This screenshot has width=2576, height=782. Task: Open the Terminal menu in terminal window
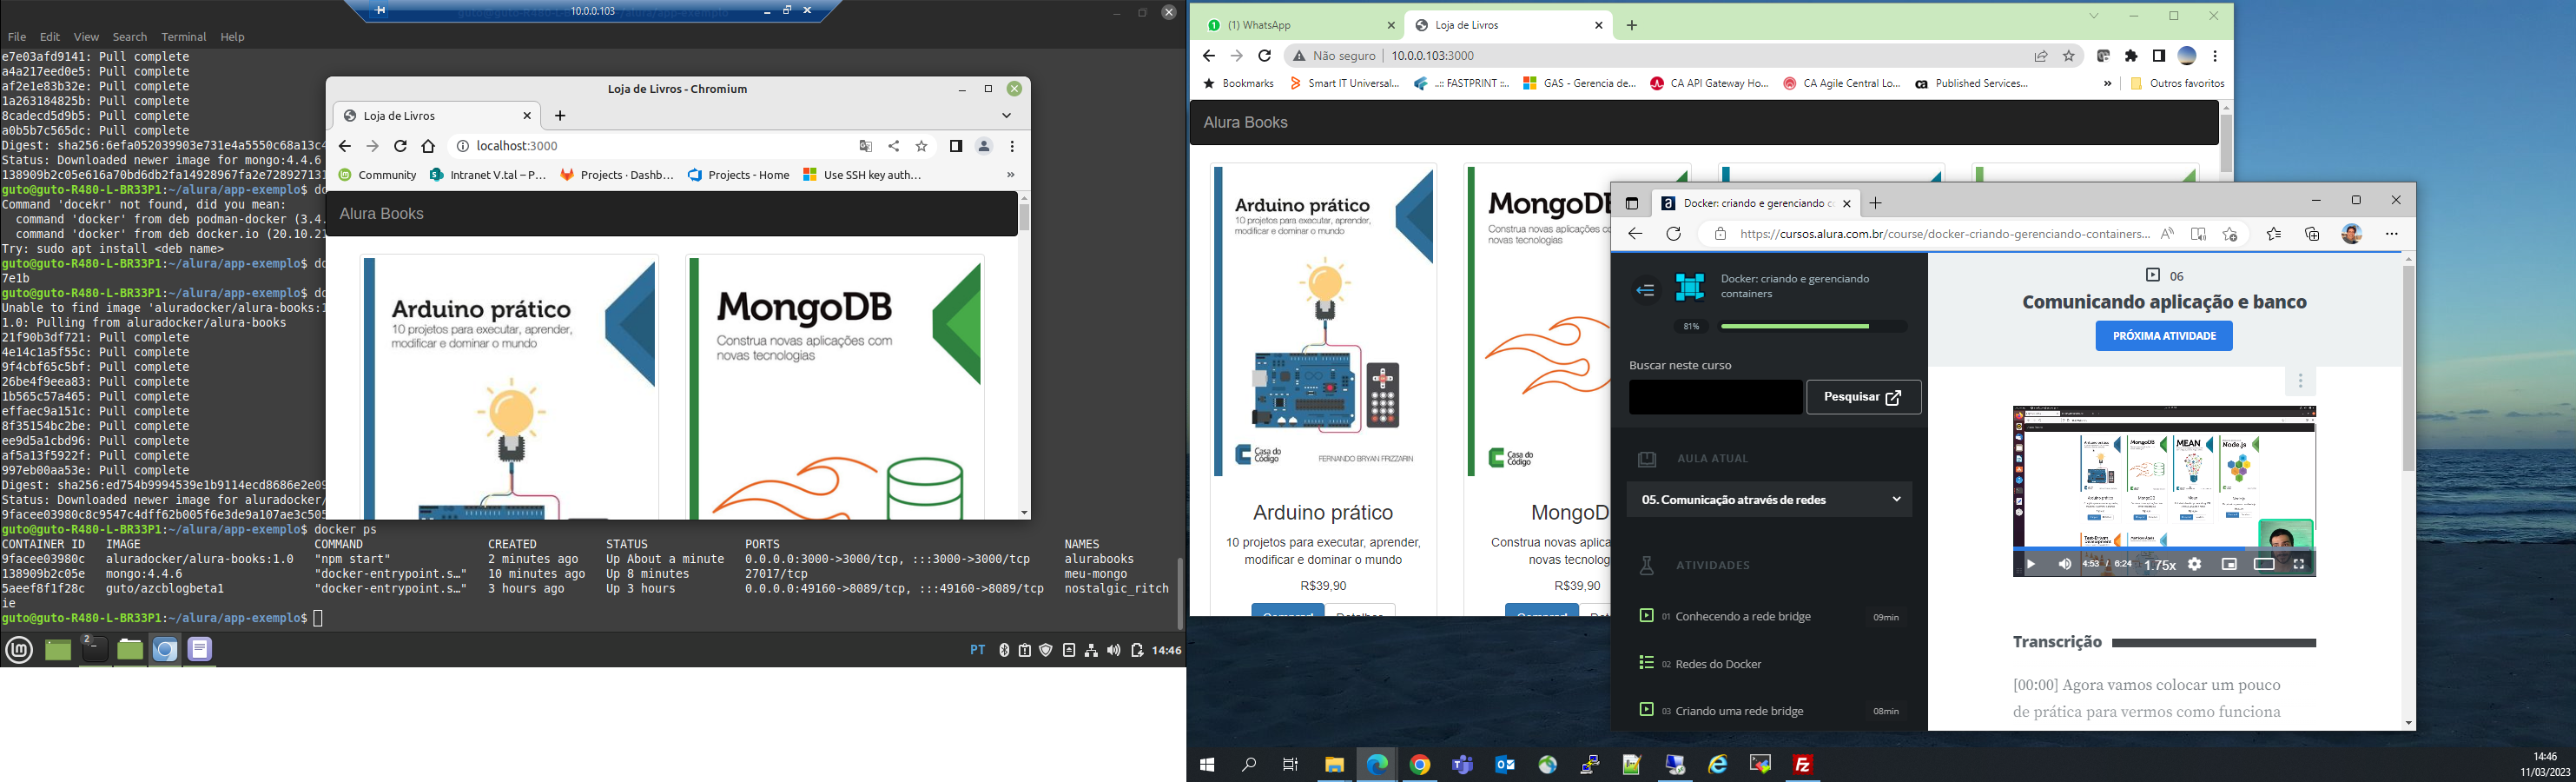[x=183, y=37]
